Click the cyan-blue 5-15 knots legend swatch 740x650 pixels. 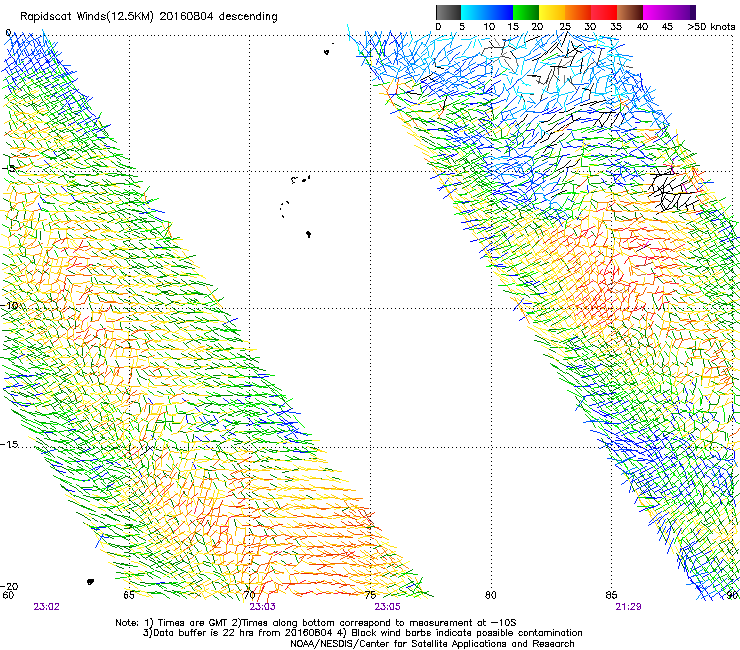487,12
